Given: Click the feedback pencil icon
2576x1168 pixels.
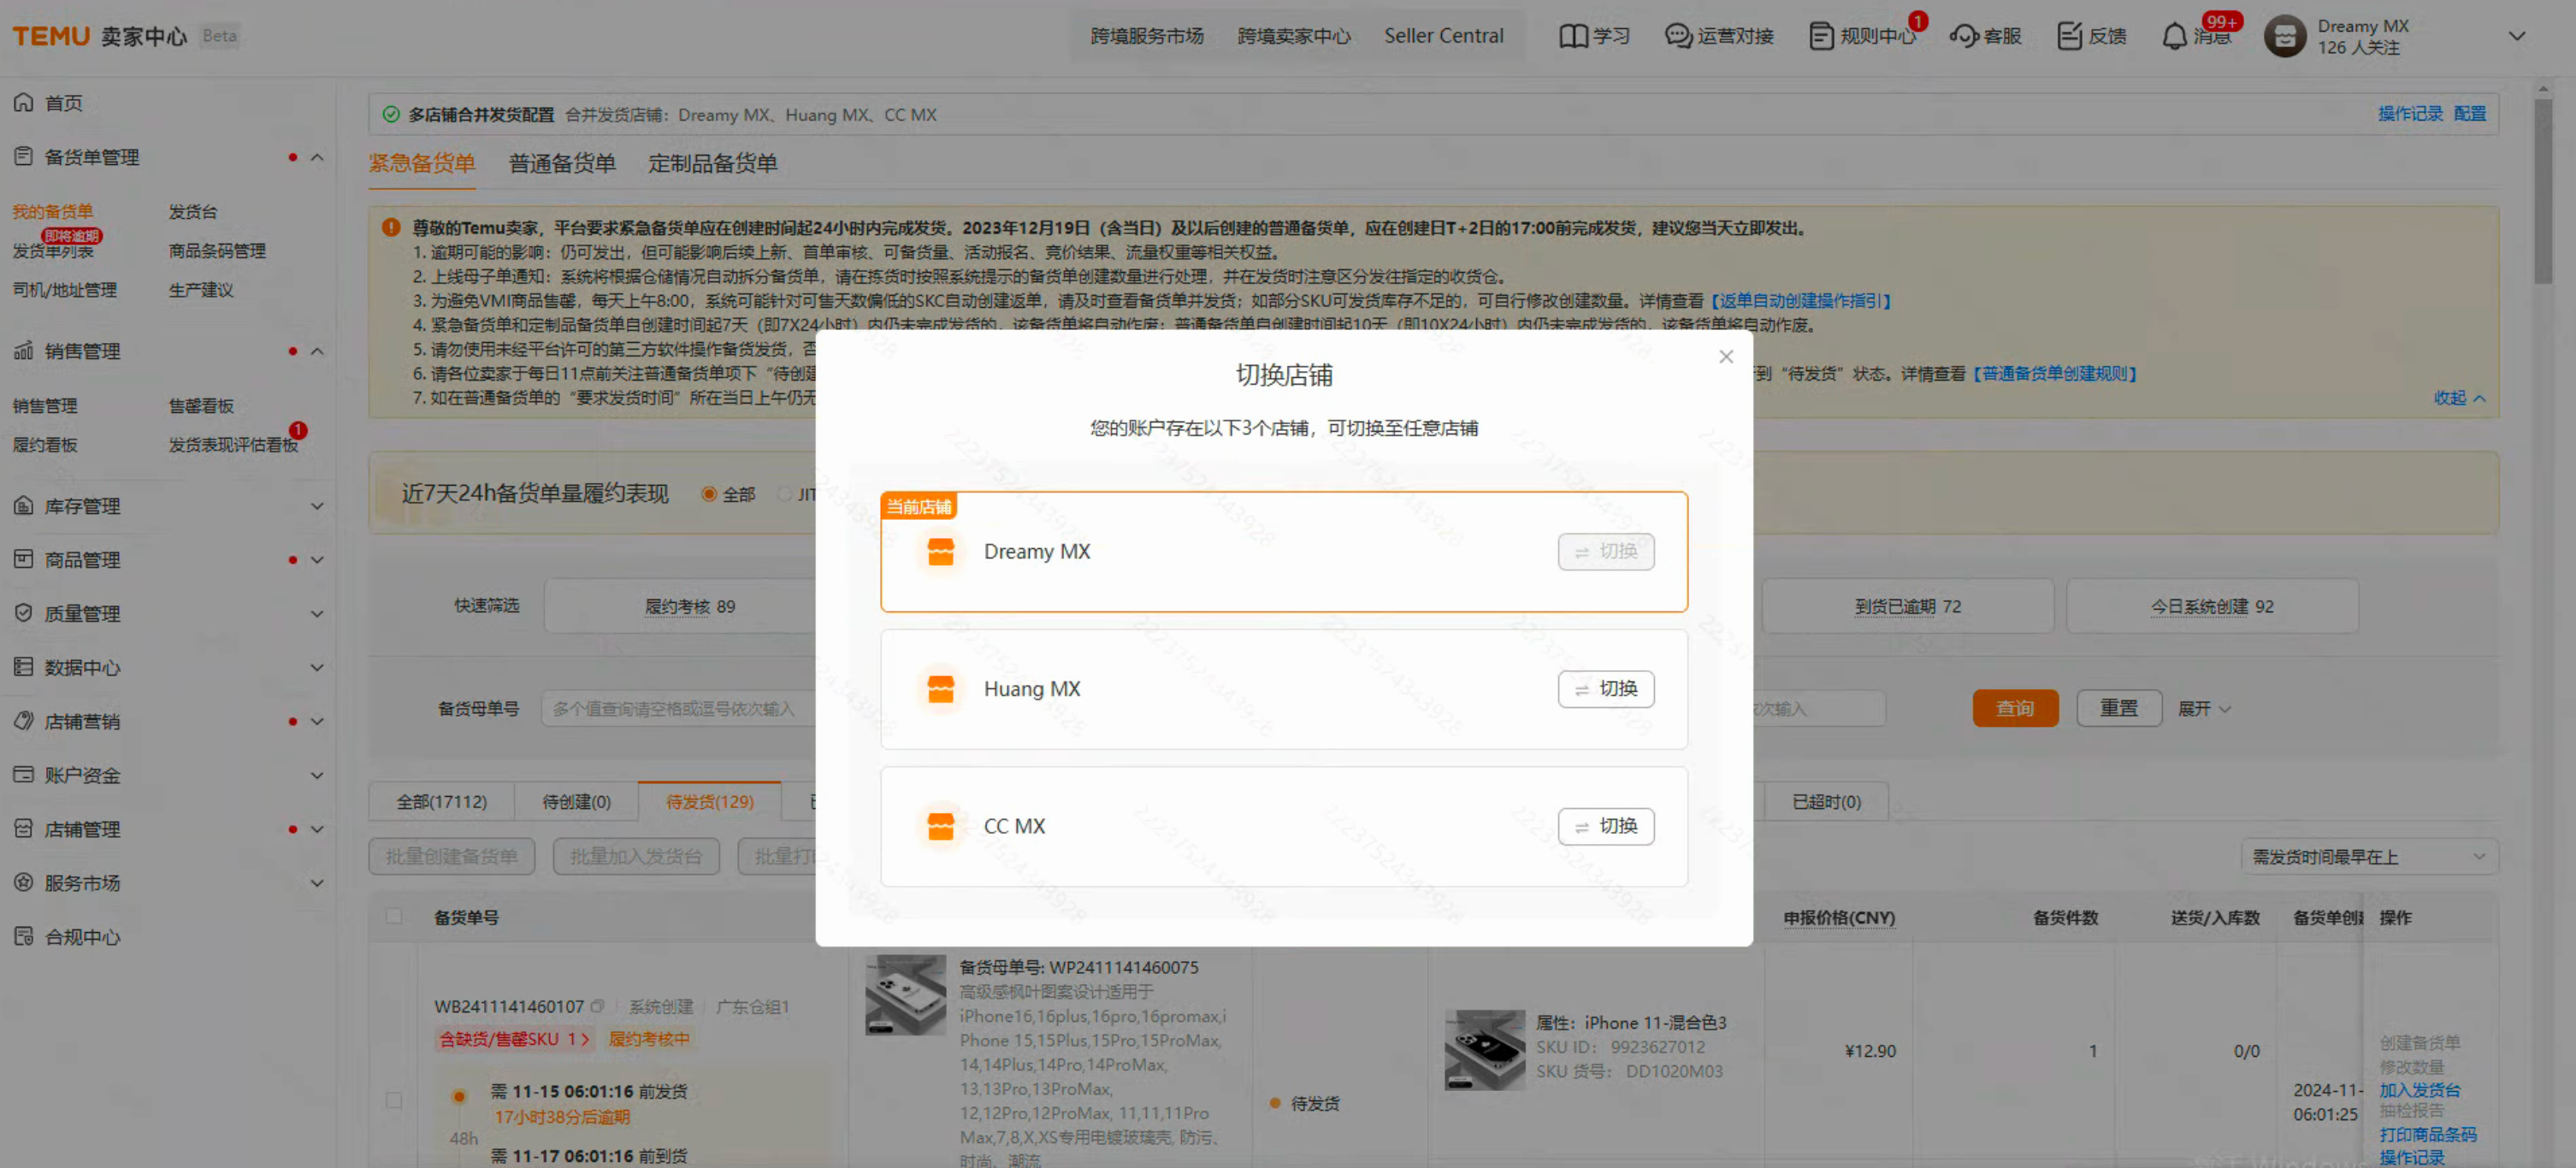Looking at the screenshot, I should [x=2069, y=36].
